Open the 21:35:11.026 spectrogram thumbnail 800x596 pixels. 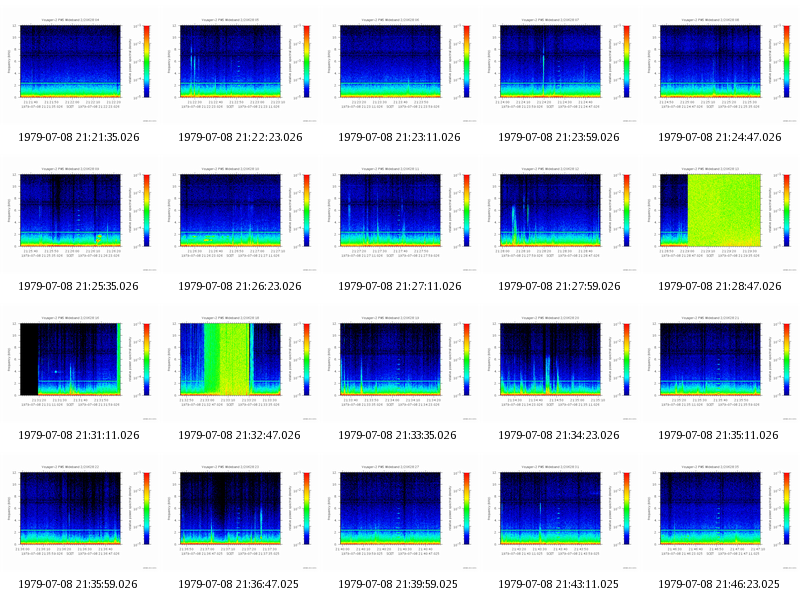coord(719,365)
